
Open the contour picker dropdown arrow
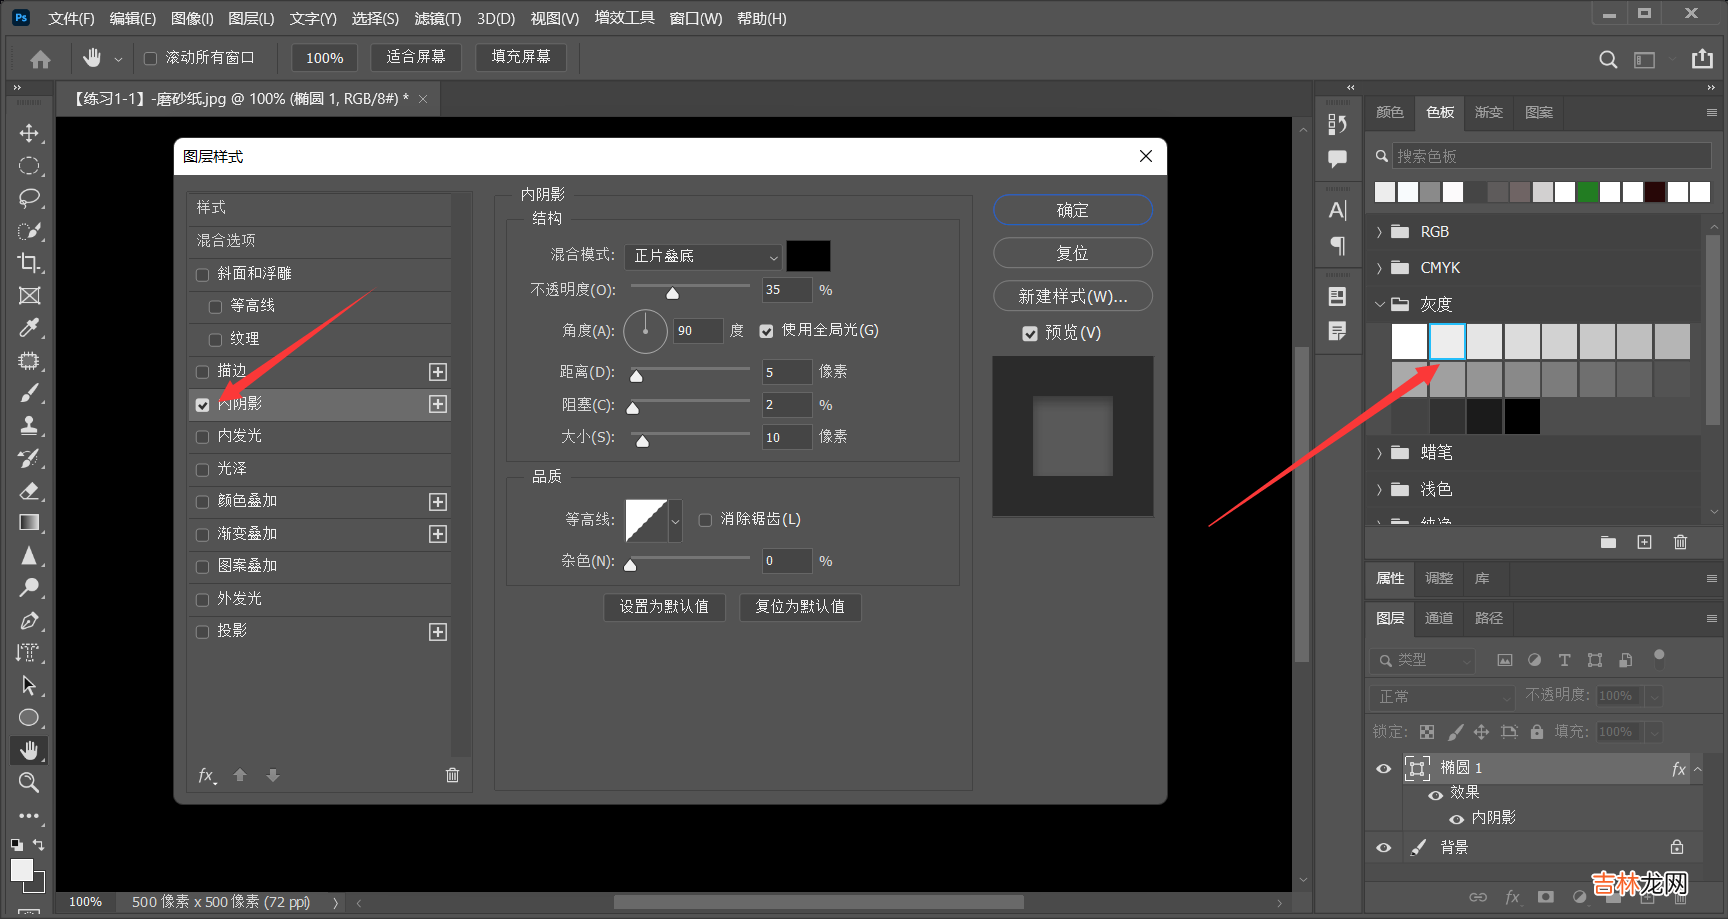tap(676, 521)
